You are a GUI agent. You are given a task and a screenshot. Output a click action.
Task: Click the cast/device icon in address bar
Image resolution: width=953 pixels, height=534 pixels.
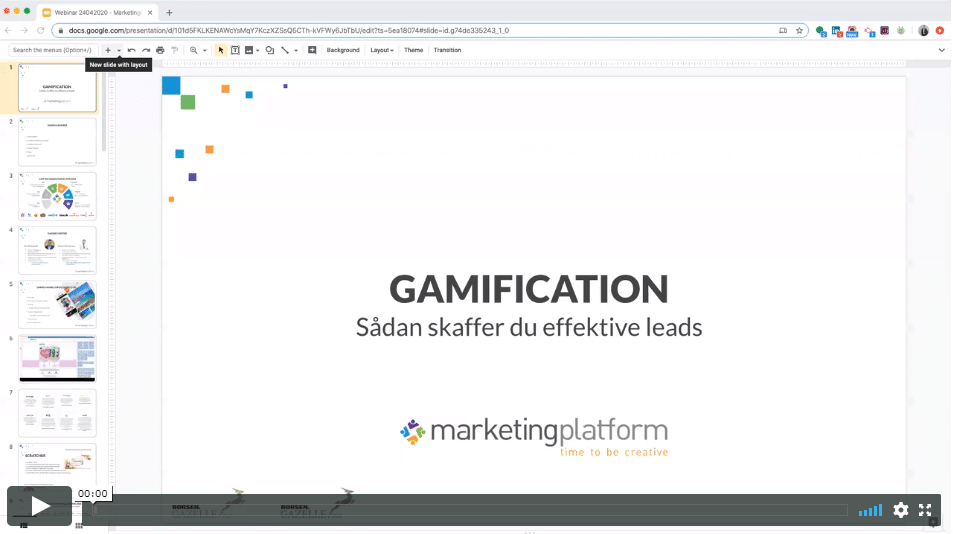coord(783,30)
